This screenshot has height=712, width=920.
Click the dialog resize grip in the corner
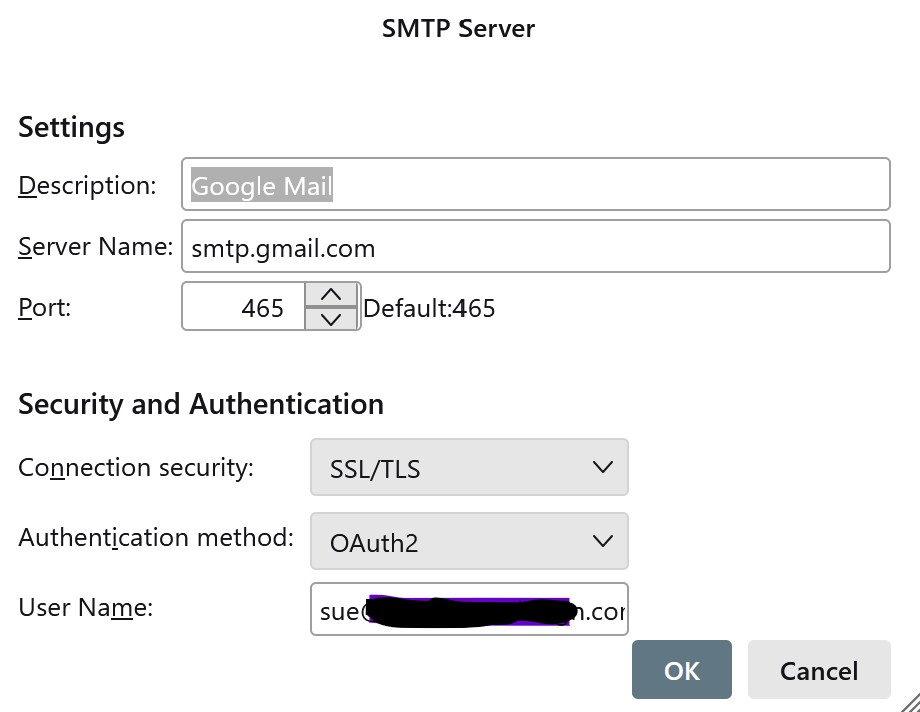click(x=908, y=700)
